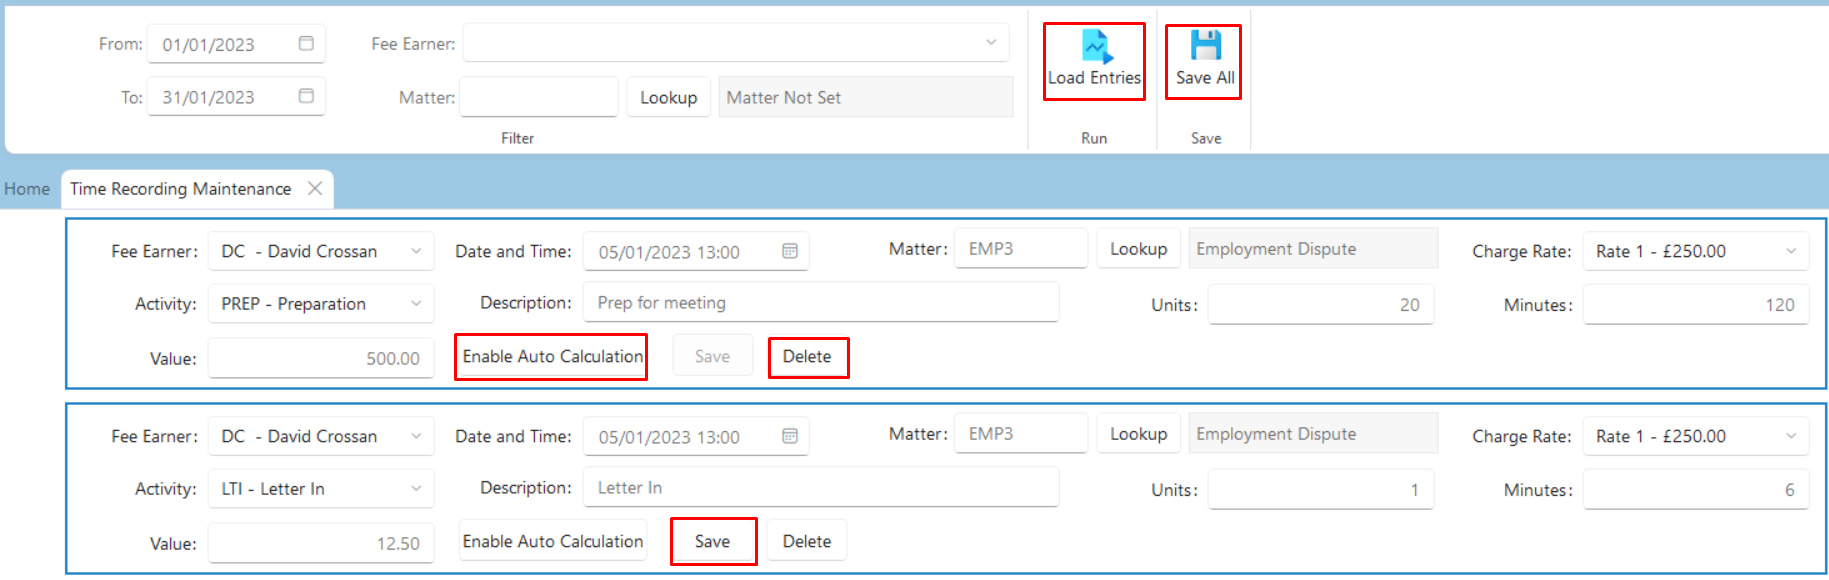Viewport: 1829px width, 580px height.
Task: Open the To date calendar picker
Action: point(306,96)
